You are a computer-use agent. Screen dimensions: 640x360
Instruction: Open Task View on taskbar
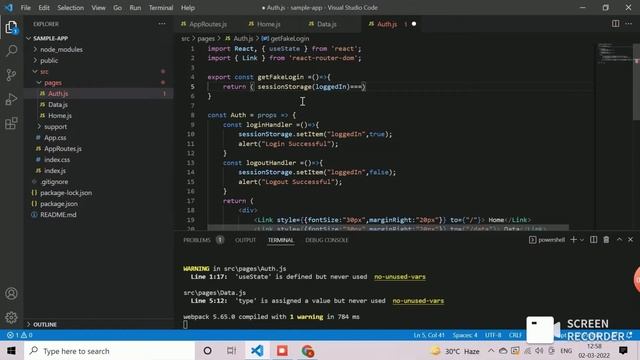tap(231, 351)
